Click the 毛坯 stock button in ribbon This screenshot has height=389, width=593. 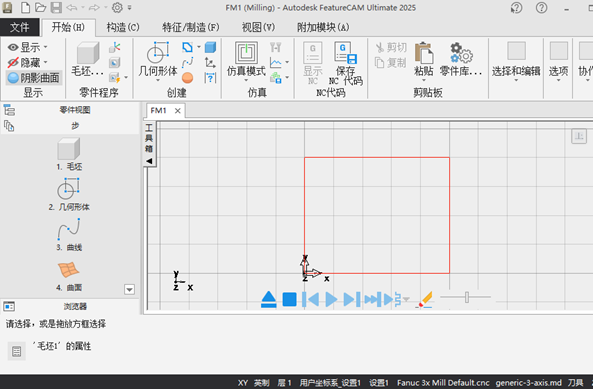(x=88, y=59)
